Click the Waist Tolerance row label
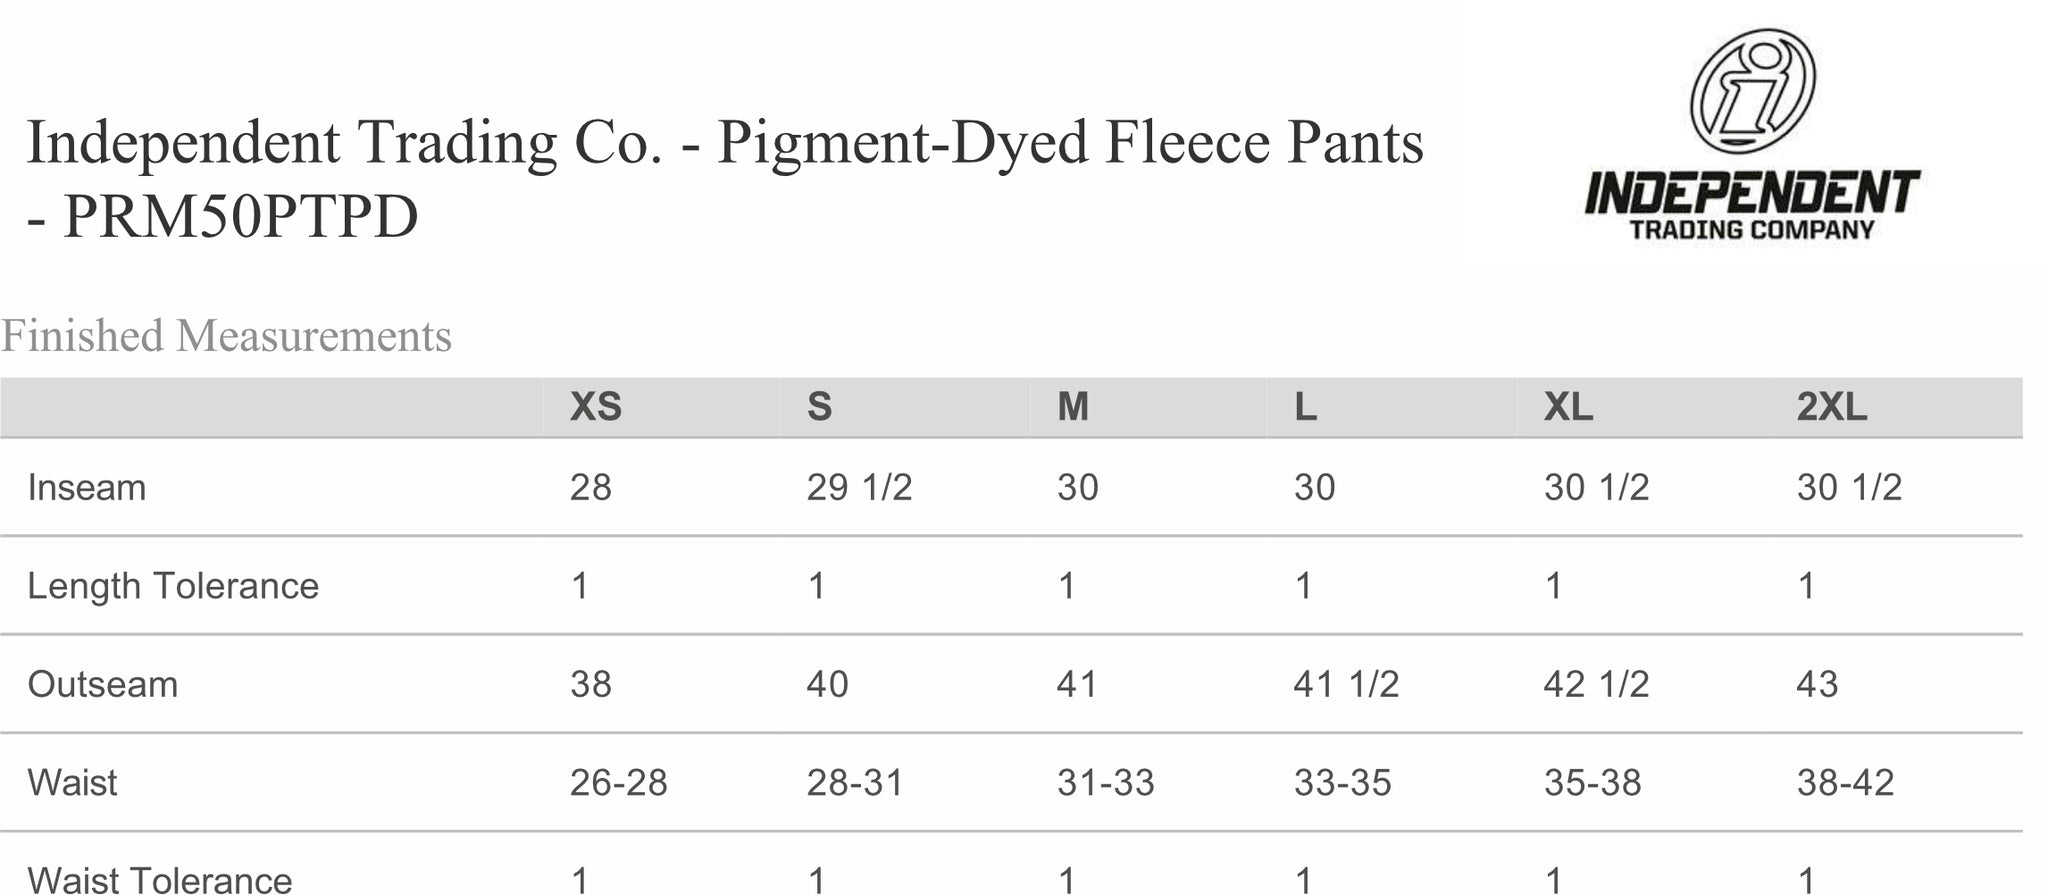This screenshot has width=2048, height=895. [x=160, y=878]
